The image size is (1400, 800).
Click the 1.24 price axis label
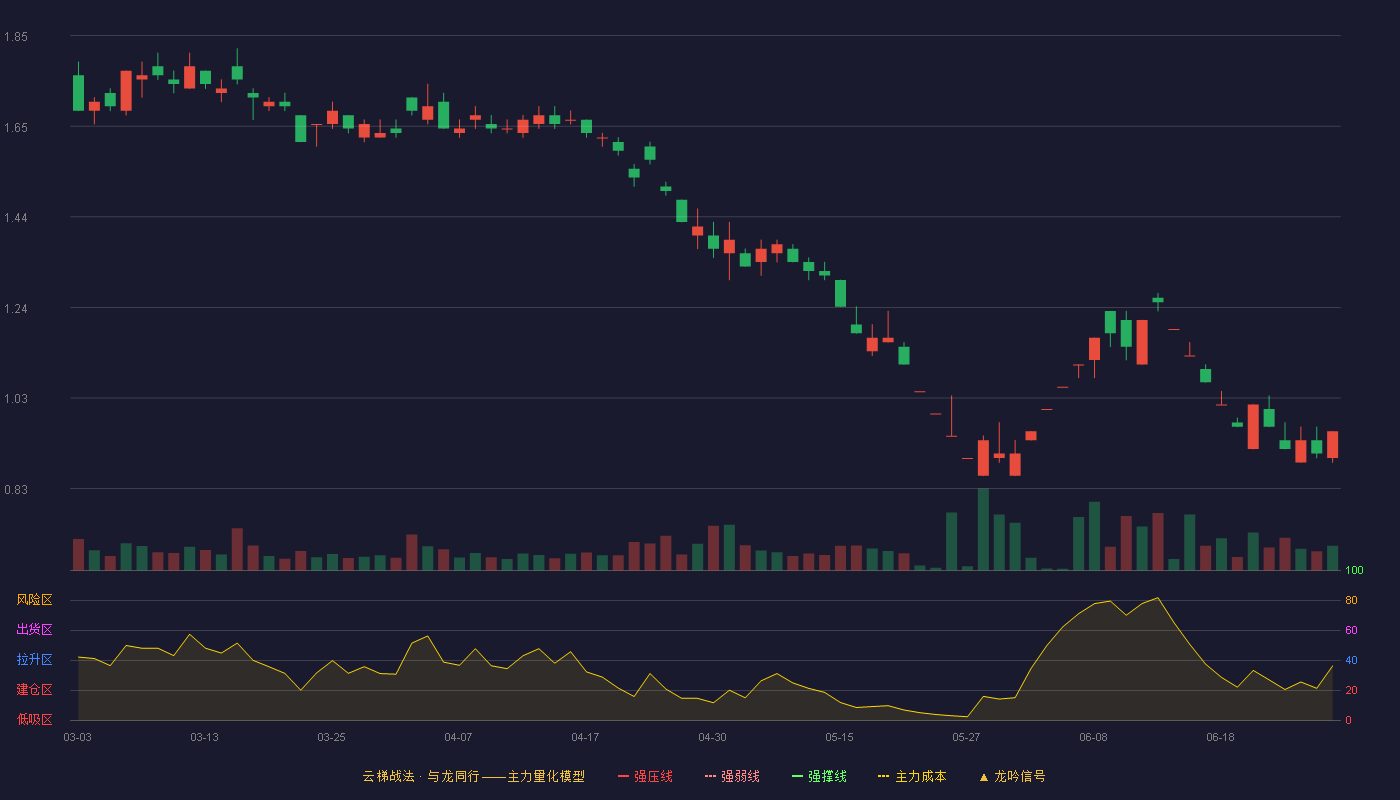click(x=15, y=308)
